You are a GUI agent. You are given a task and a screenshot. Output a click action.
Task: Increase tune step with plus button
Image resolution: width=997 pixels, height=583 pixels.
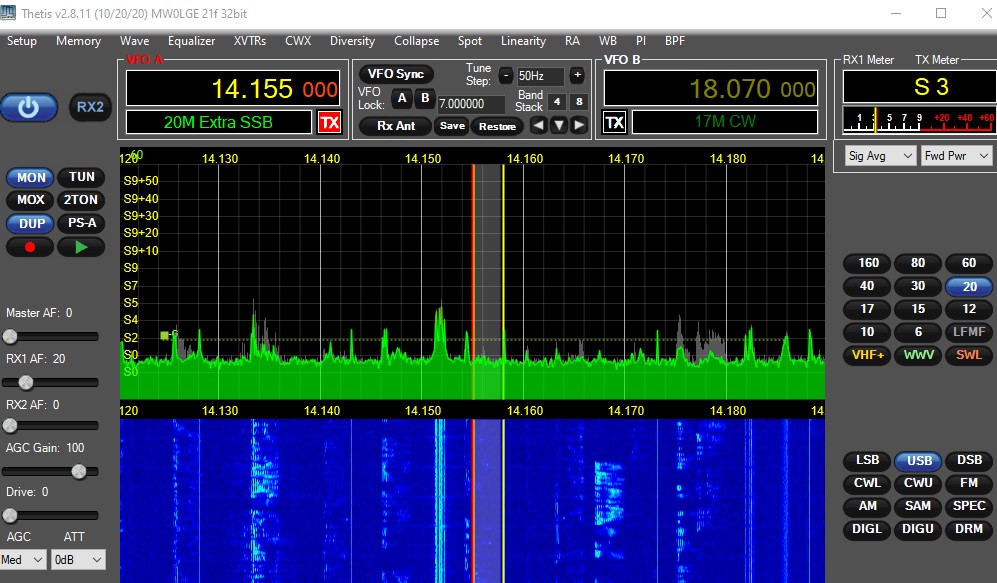pyautogui.click(x=577, y=75)
